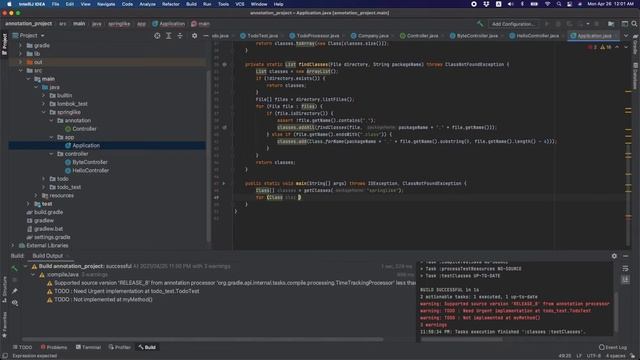Open the Problems tool window button
This screenshot has width=640, height=360.
tap(54, 347)
